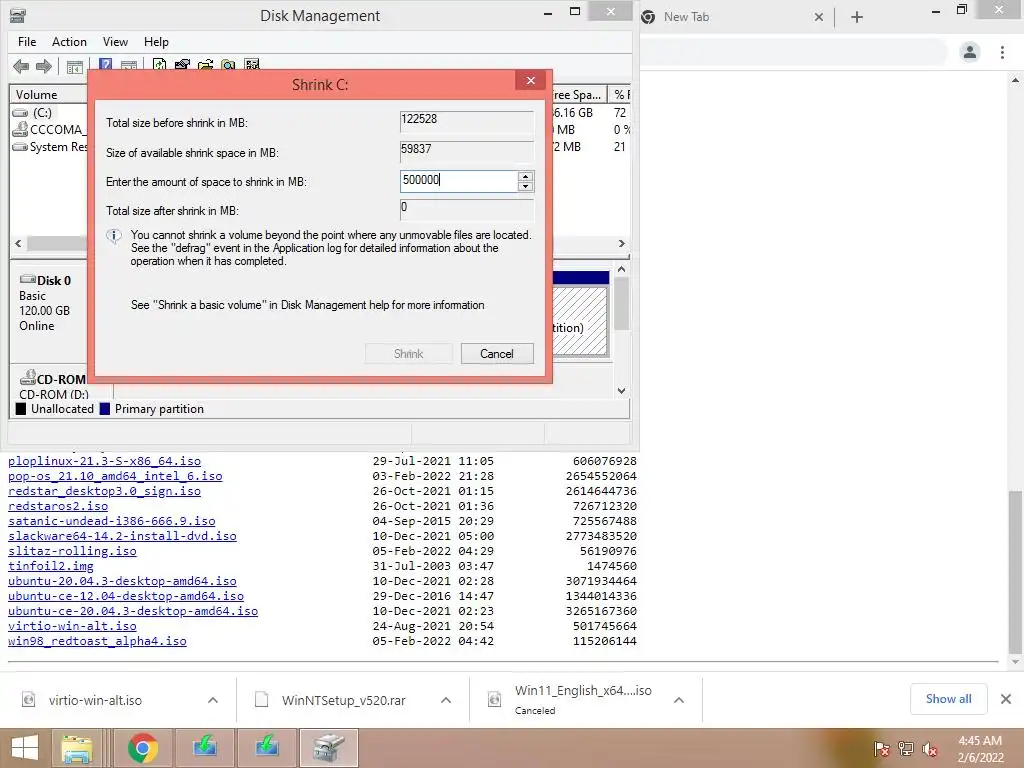The image size is (1024, 768).
Task: Click the Volume column header
Action: (49, 95)
